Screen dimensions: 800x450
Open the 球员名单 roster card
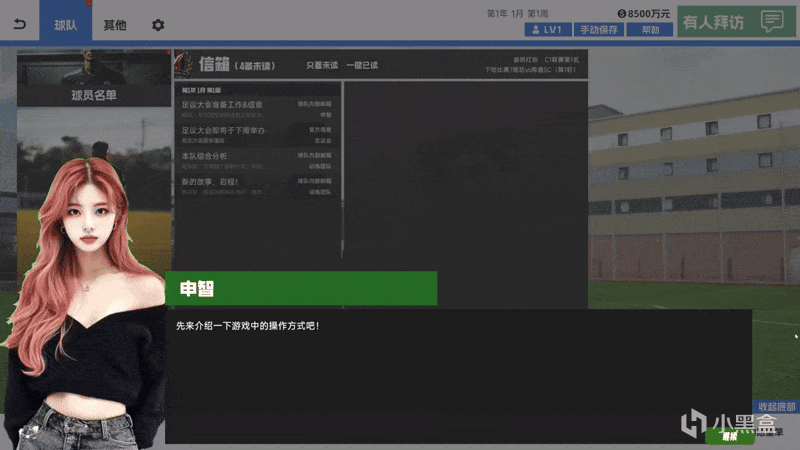pyautogui.click(x=94, y=78)
